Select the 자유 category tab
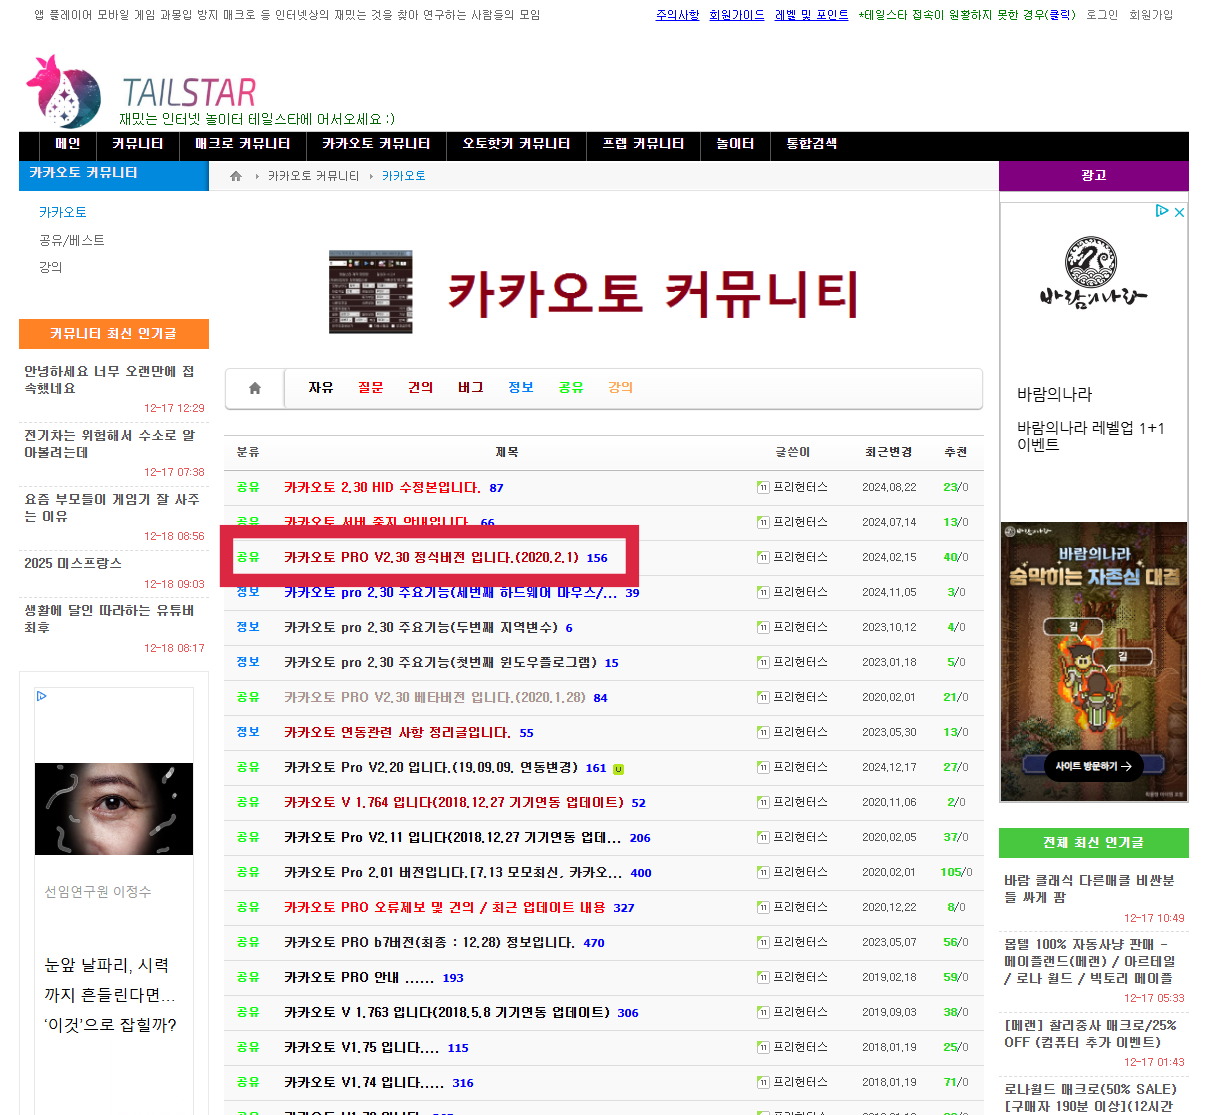The height and width of the screenshot is (1115, 1218). [x=321, y=388]
